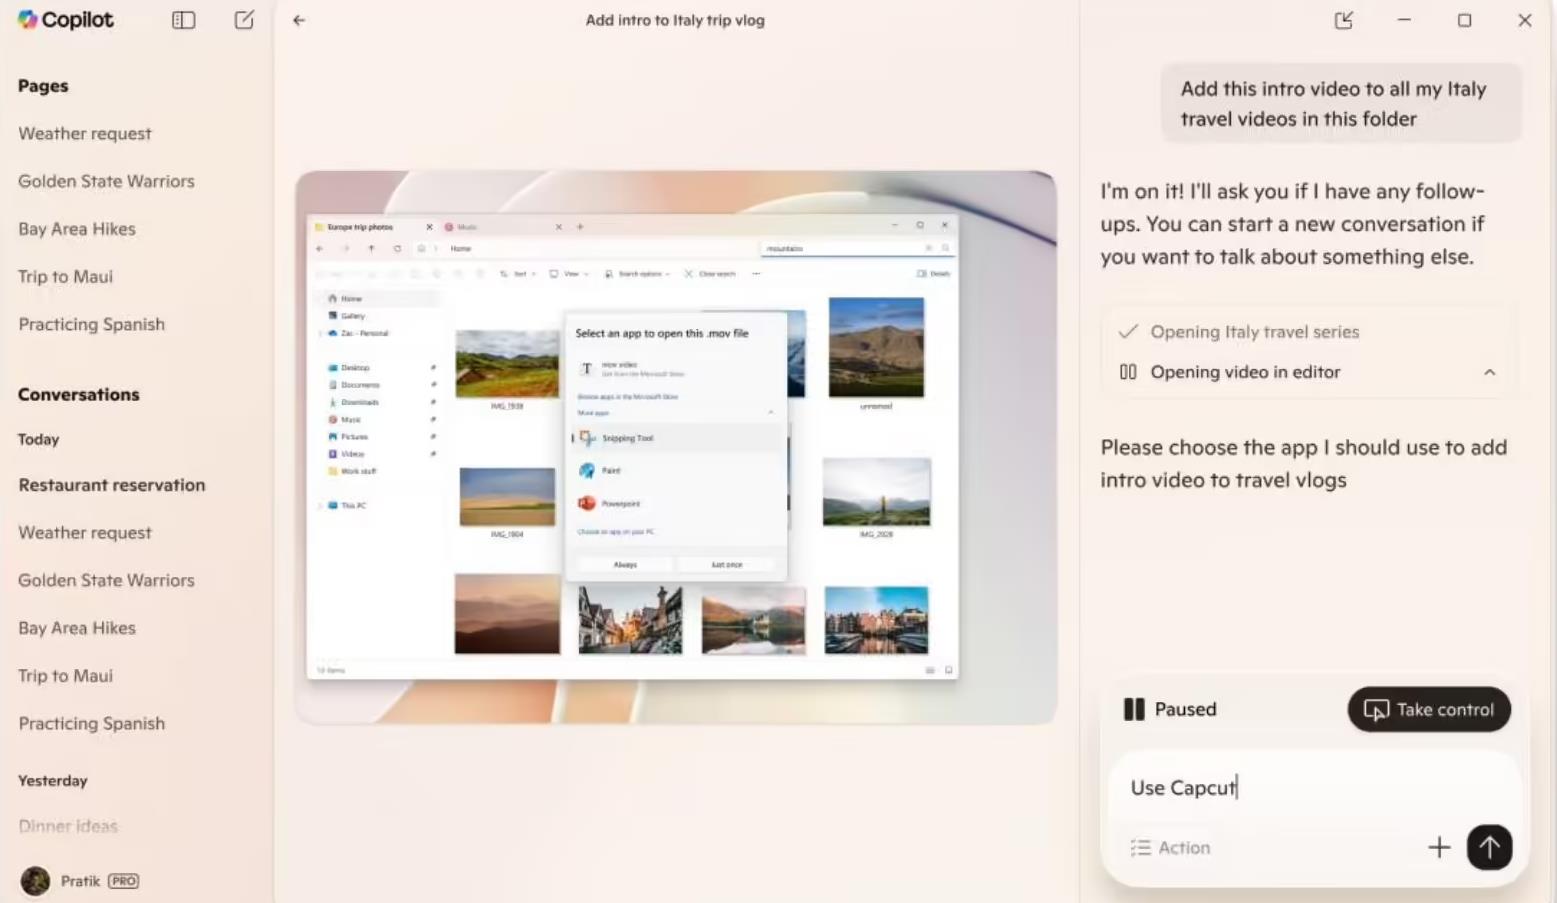
Task: Click Take control of the session
Action: [1428, 709]
